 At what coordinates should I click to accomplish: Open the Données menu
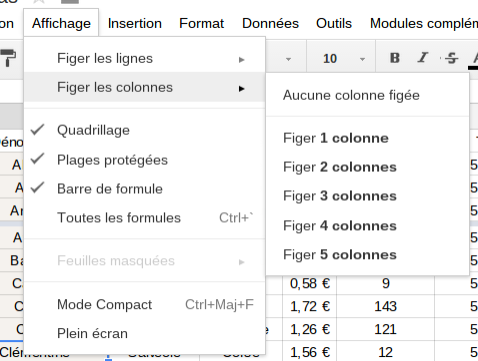coord(270,23)
